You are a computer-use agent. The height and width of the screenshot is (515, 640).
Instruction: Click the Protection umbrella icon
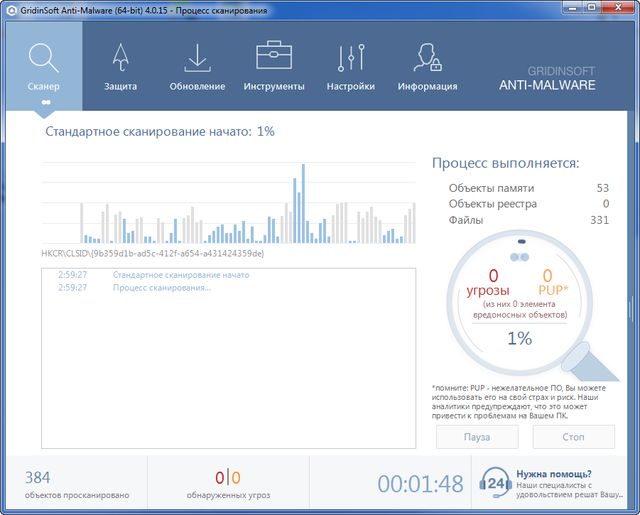pyautogui.click(x=121, y=57)
